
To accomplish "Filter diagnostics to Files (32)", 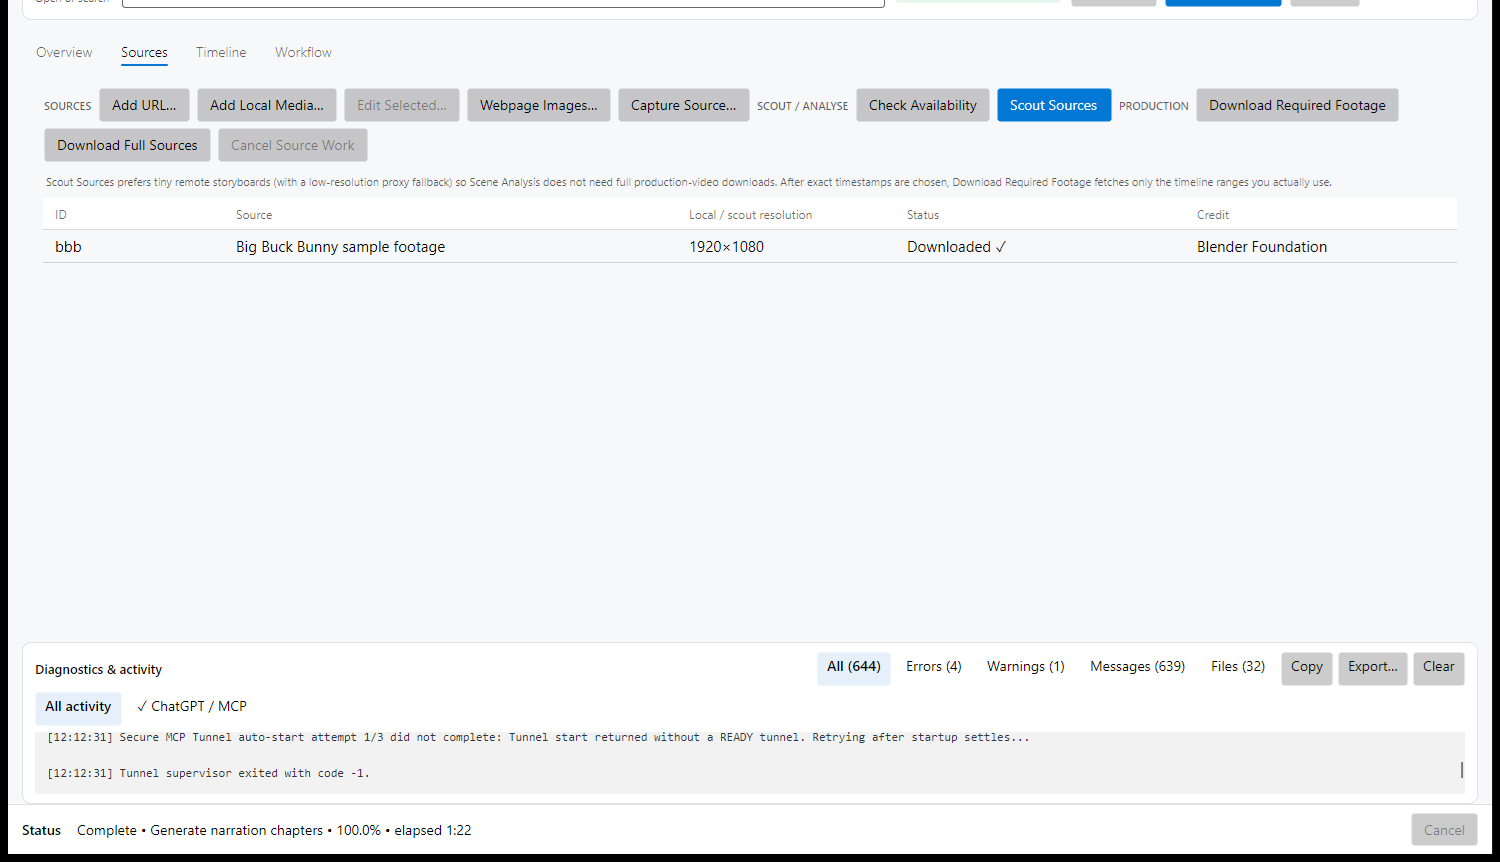I will pyautogui.click(x=1238, y=667).
